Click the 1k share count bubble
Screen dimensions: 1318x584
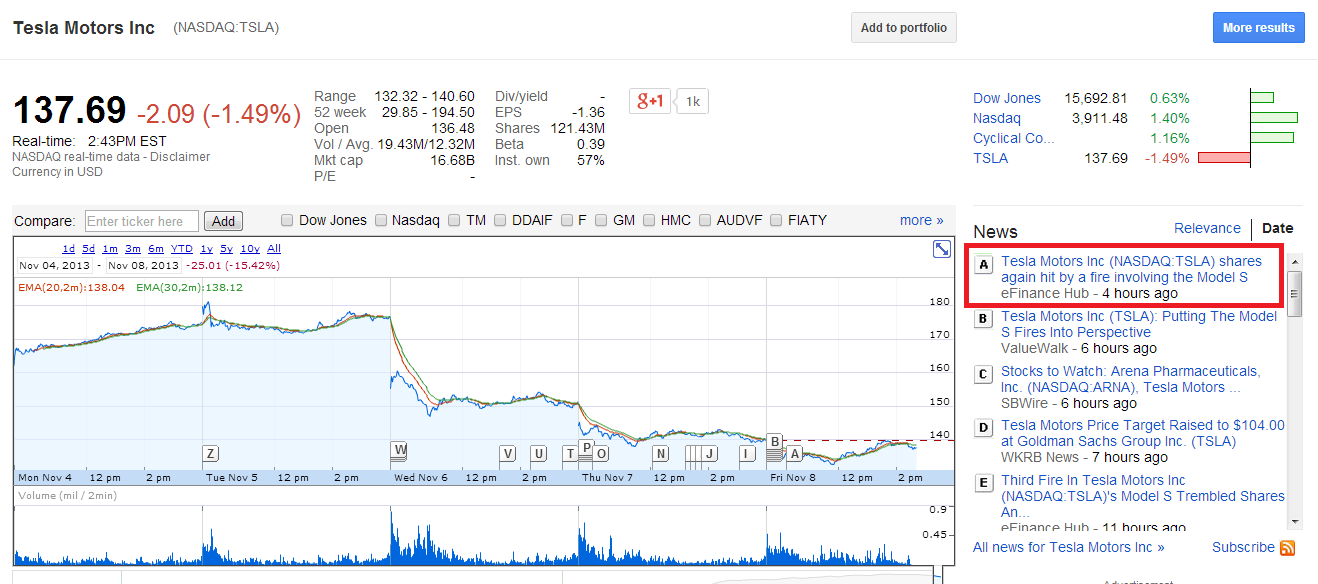click(692, 101)
